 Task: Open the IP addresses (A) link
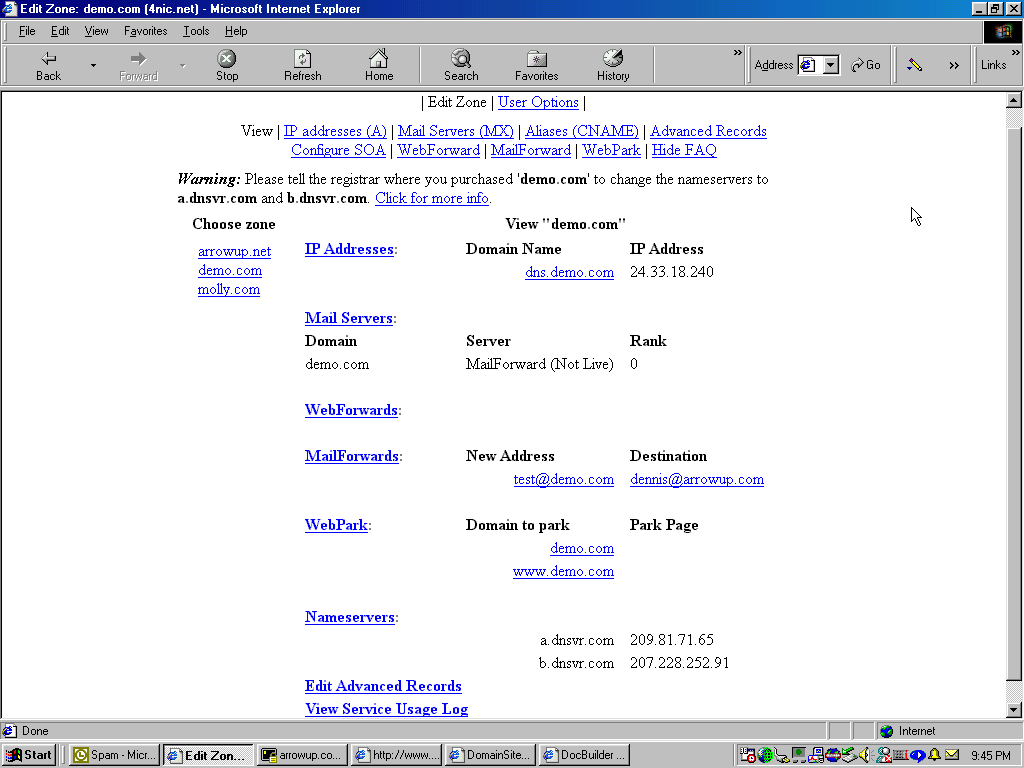point(335,131)
